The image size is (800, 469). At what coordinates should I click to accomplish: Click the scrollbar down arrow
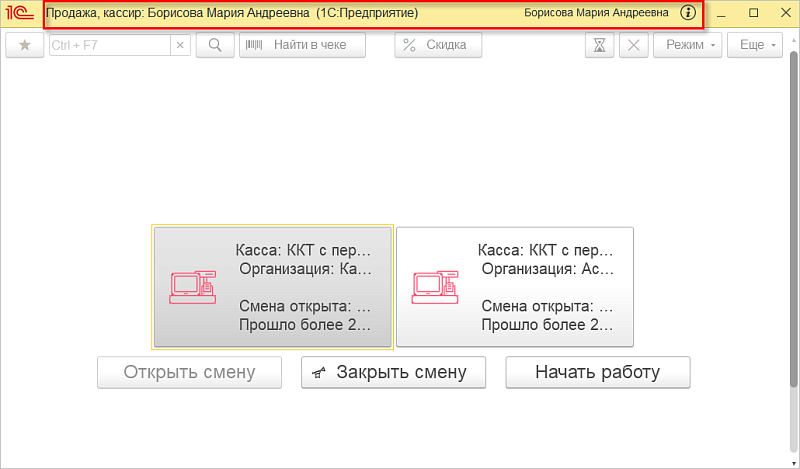click(x=794, y=463)
